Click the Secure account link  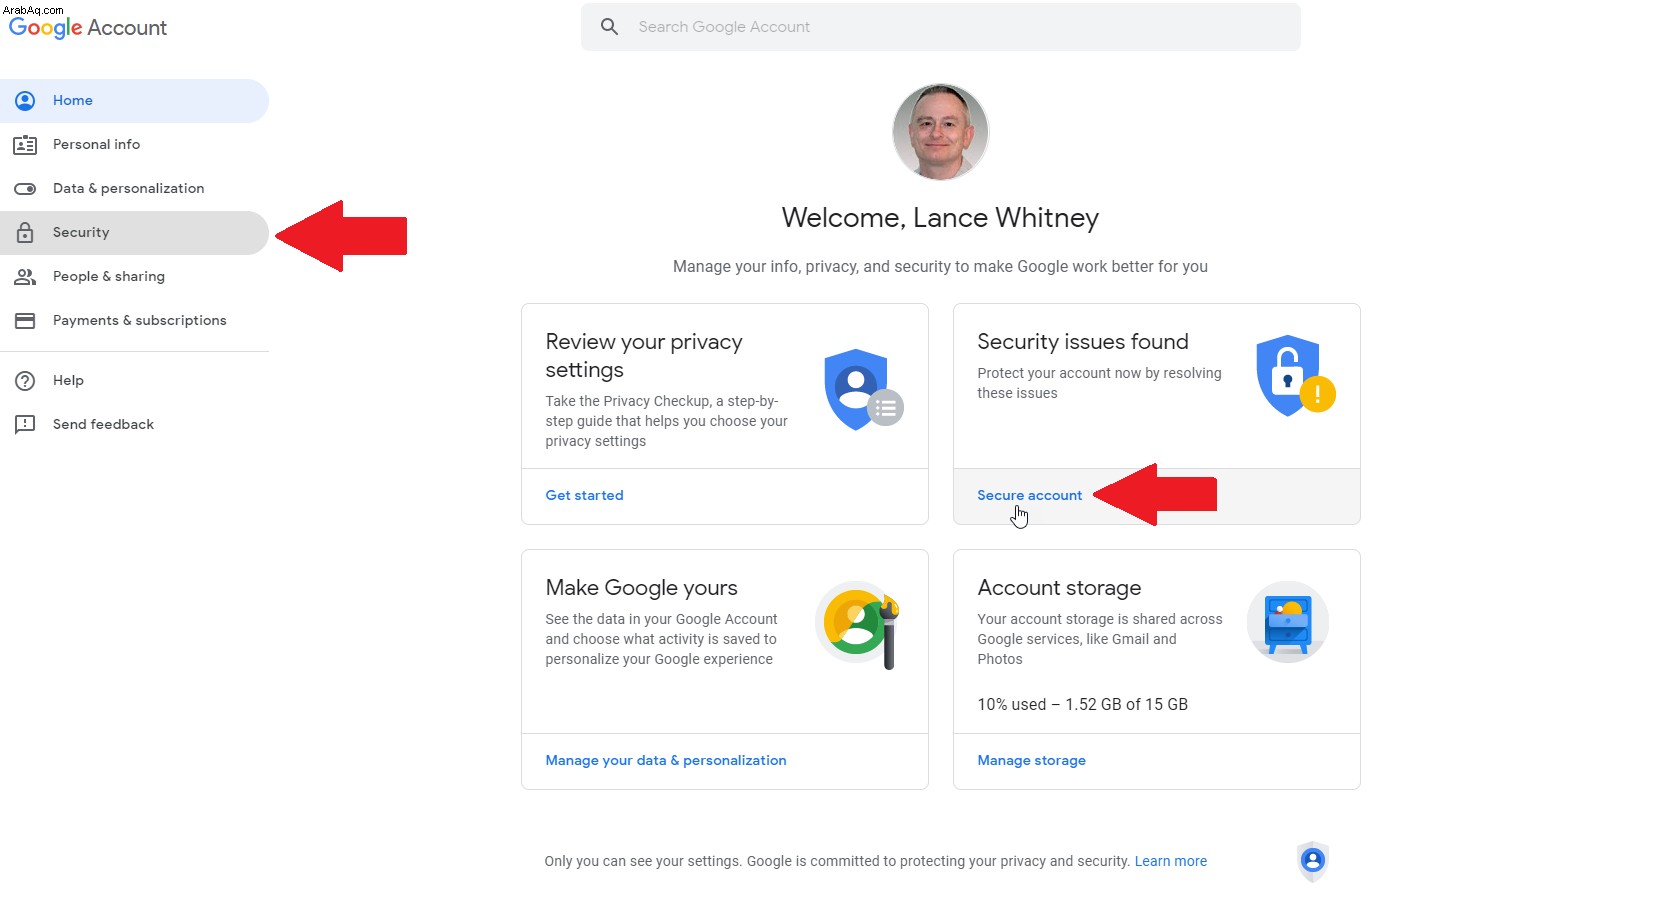(x=1029, y=495)
